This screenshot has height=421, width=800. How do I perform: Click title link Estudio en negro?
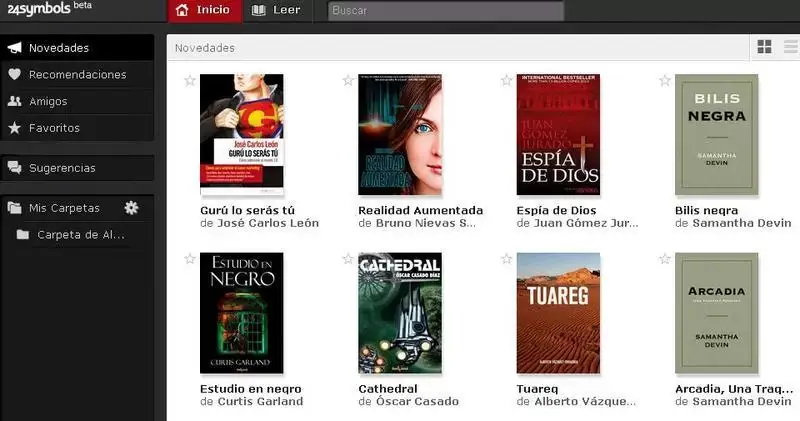[251, 389]
